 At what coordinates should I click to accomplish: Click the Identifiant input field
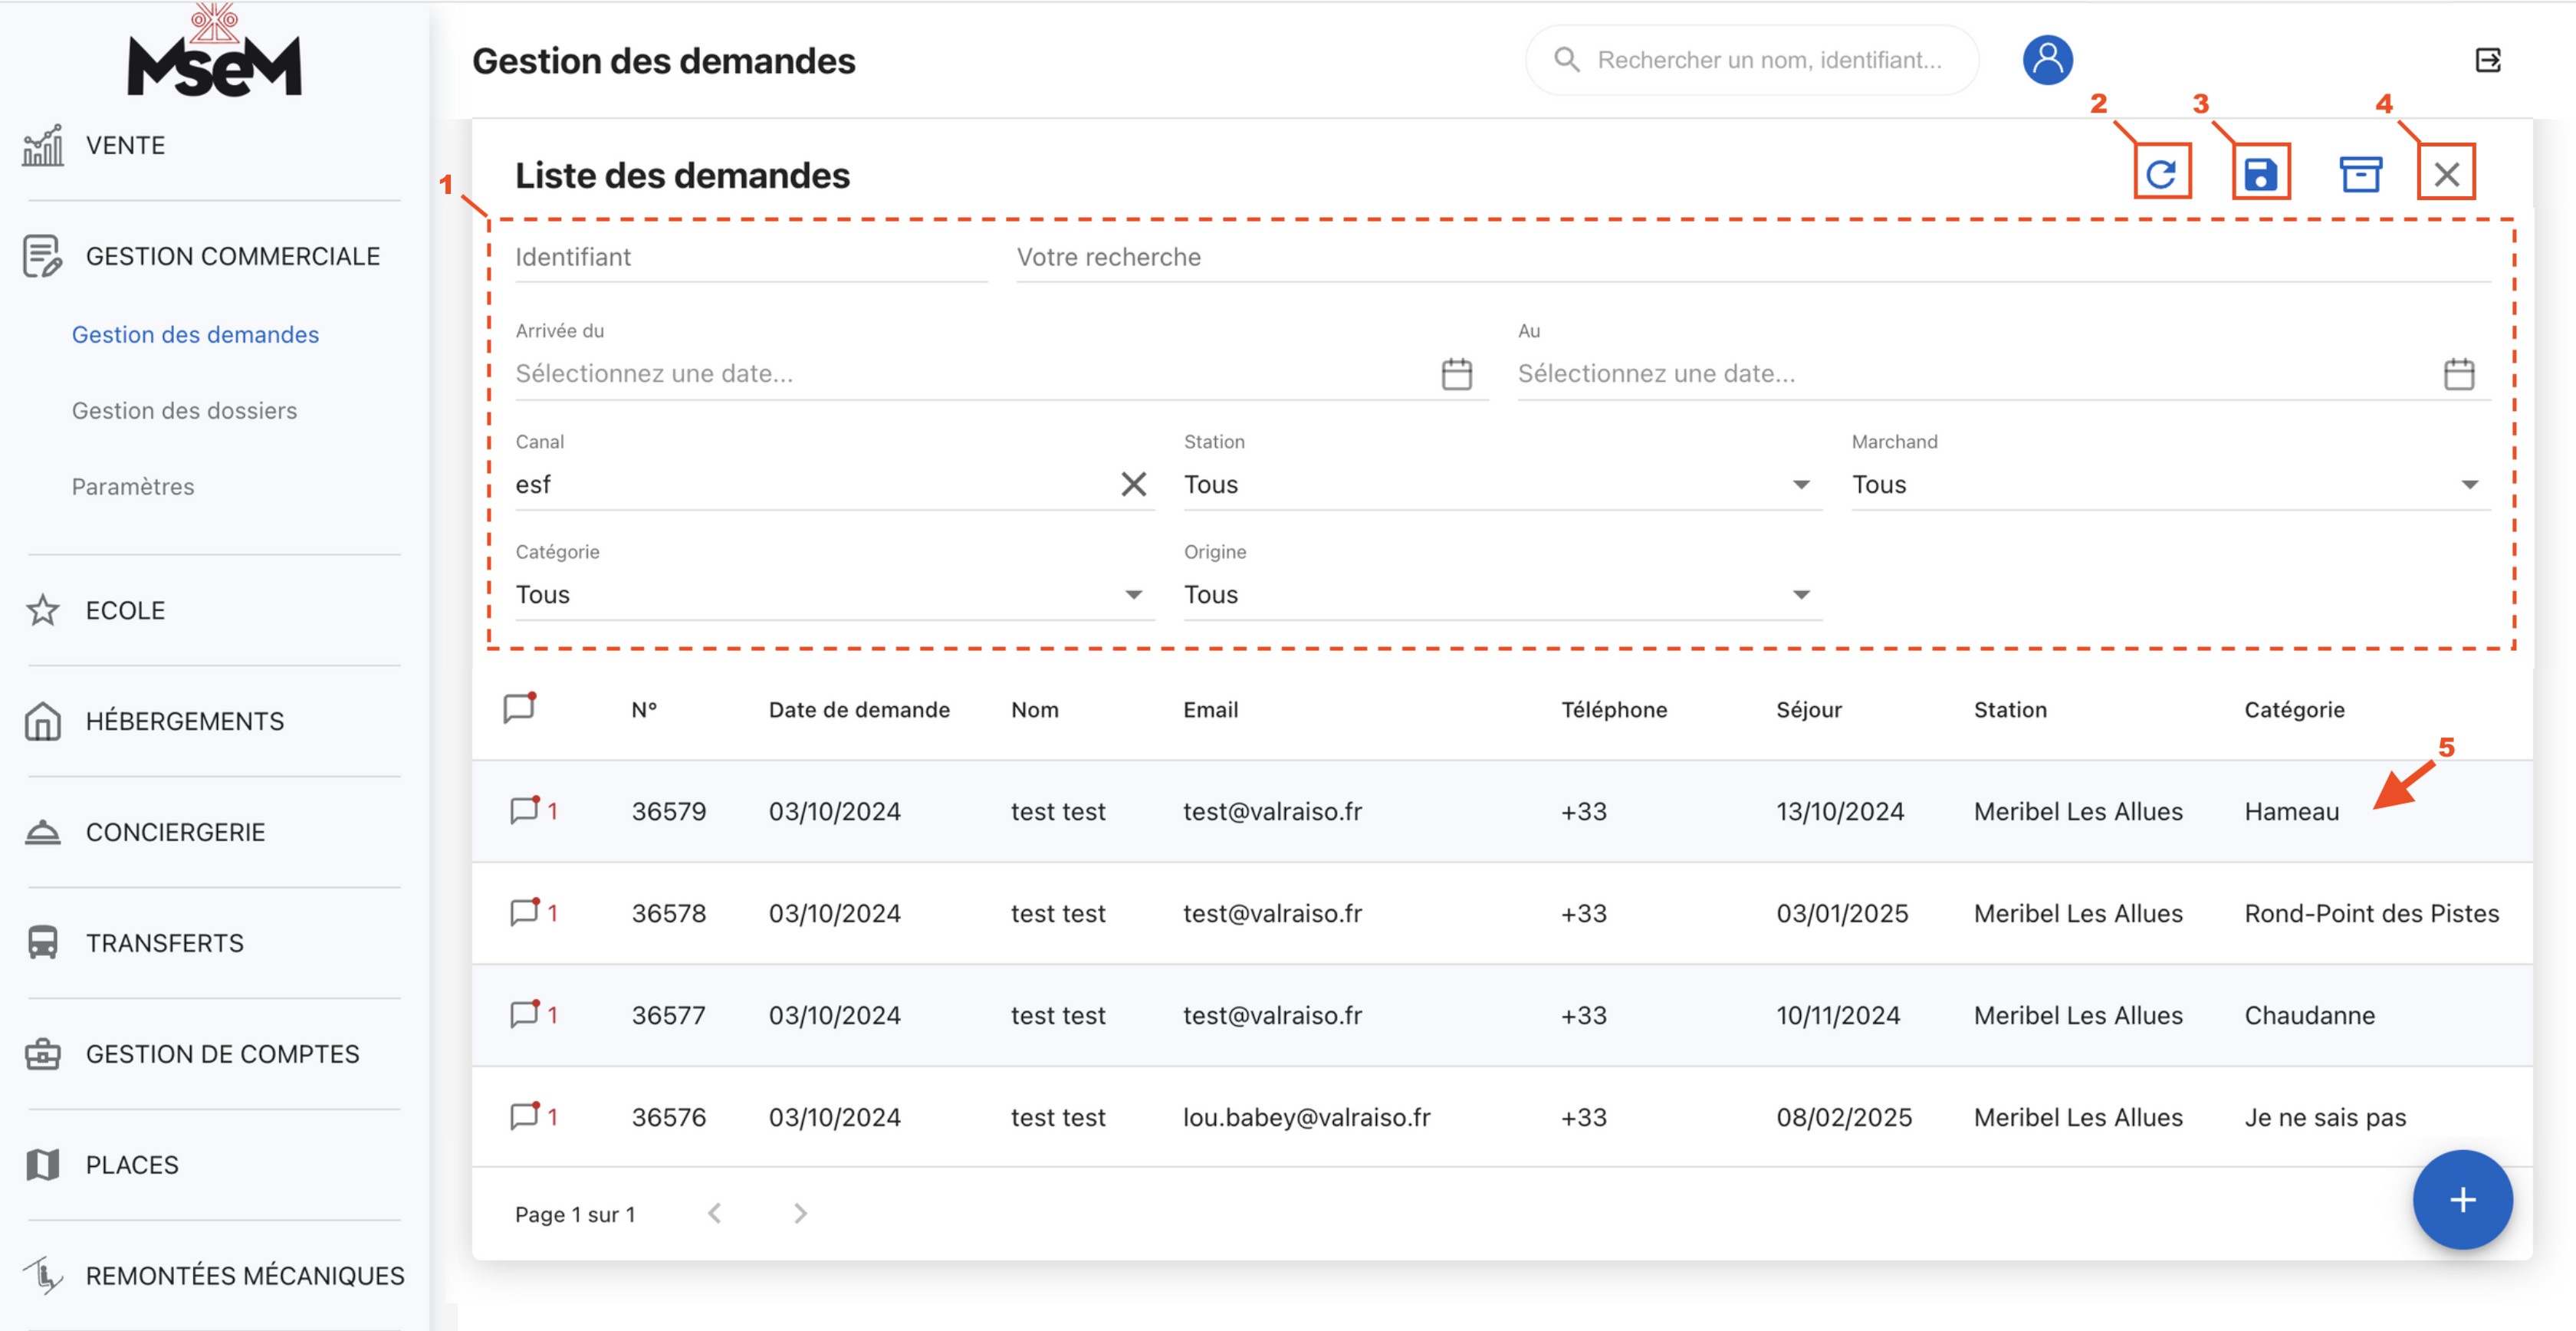coord(750,257)
